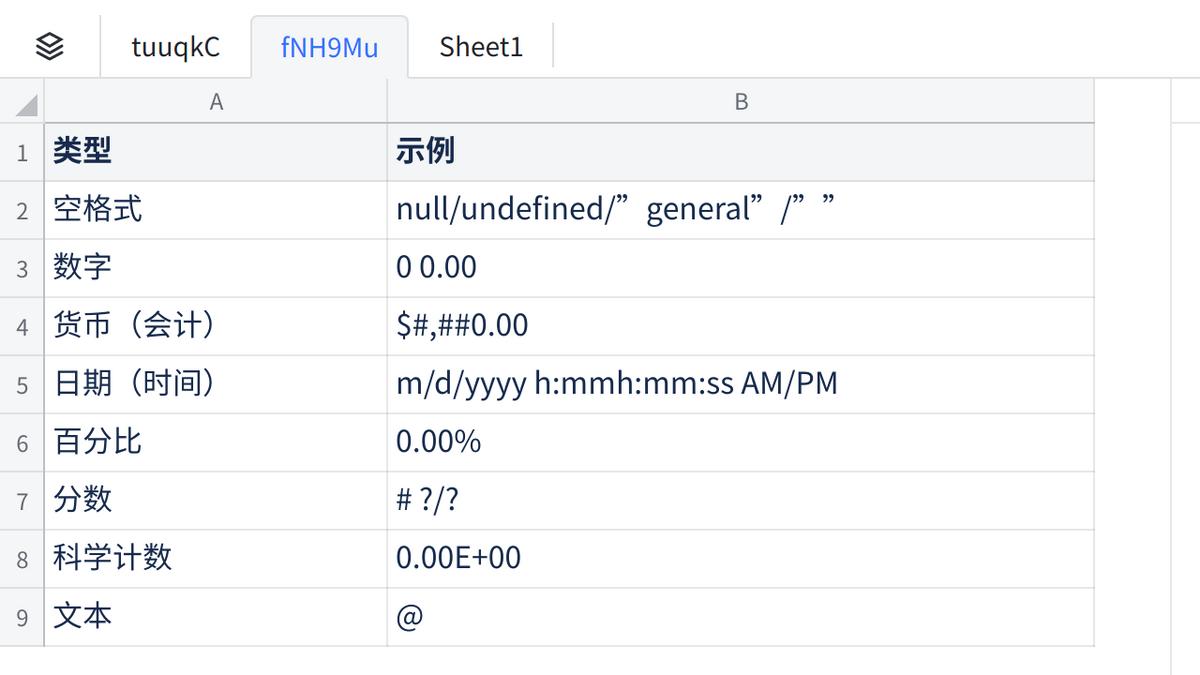Click the cell showing $#,##0.00
The image size is (1200, 675).
740,325
